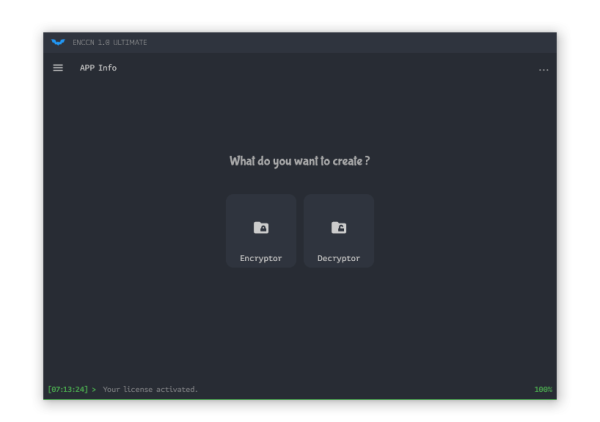This screenshot has width=600, height=422.
Task: Choose the Encryptor card
Action: (x=261, y=231)
